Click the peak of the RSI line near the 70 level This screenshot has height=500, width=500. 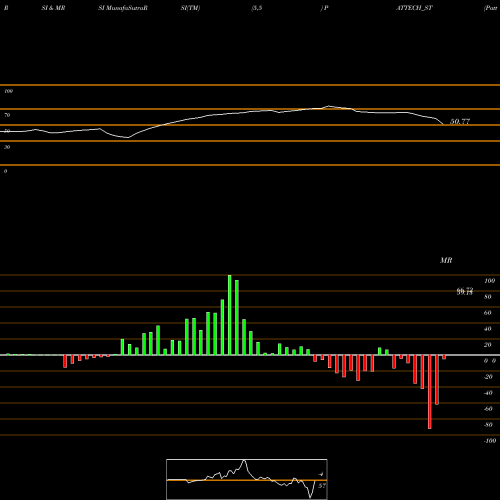tap(328, 106)
